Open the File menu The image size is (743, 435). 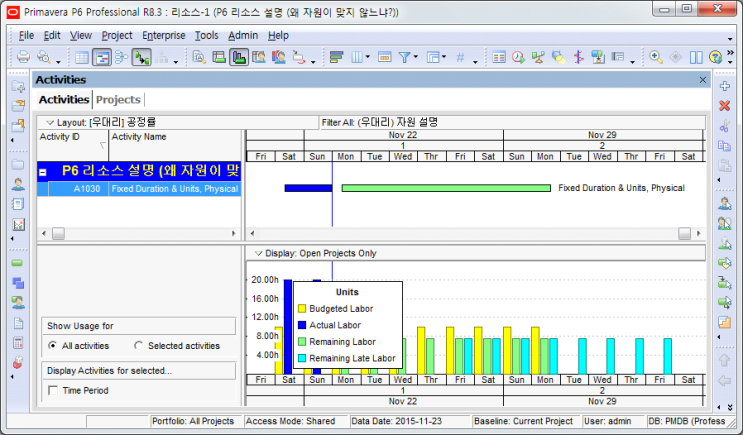pos(26,36)
